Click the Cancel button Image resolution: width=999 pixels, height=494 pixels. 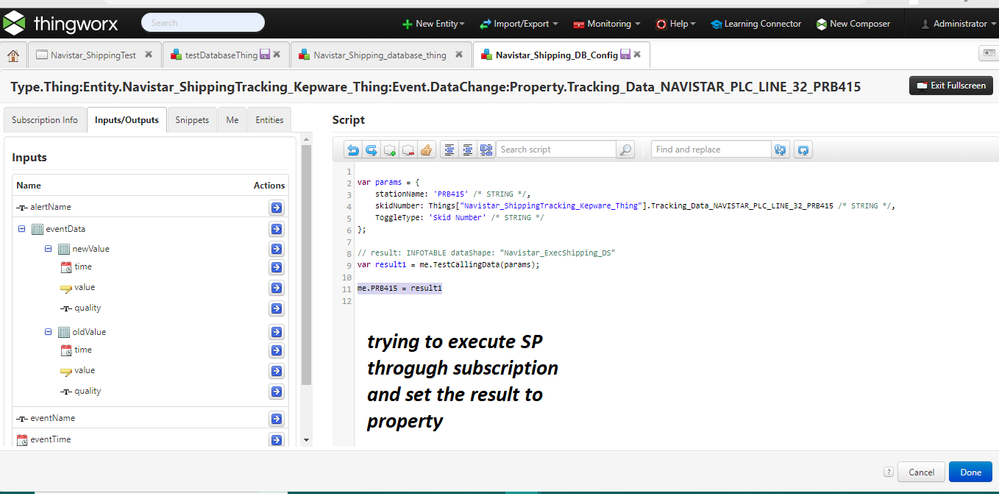click(x=921, y=472)
